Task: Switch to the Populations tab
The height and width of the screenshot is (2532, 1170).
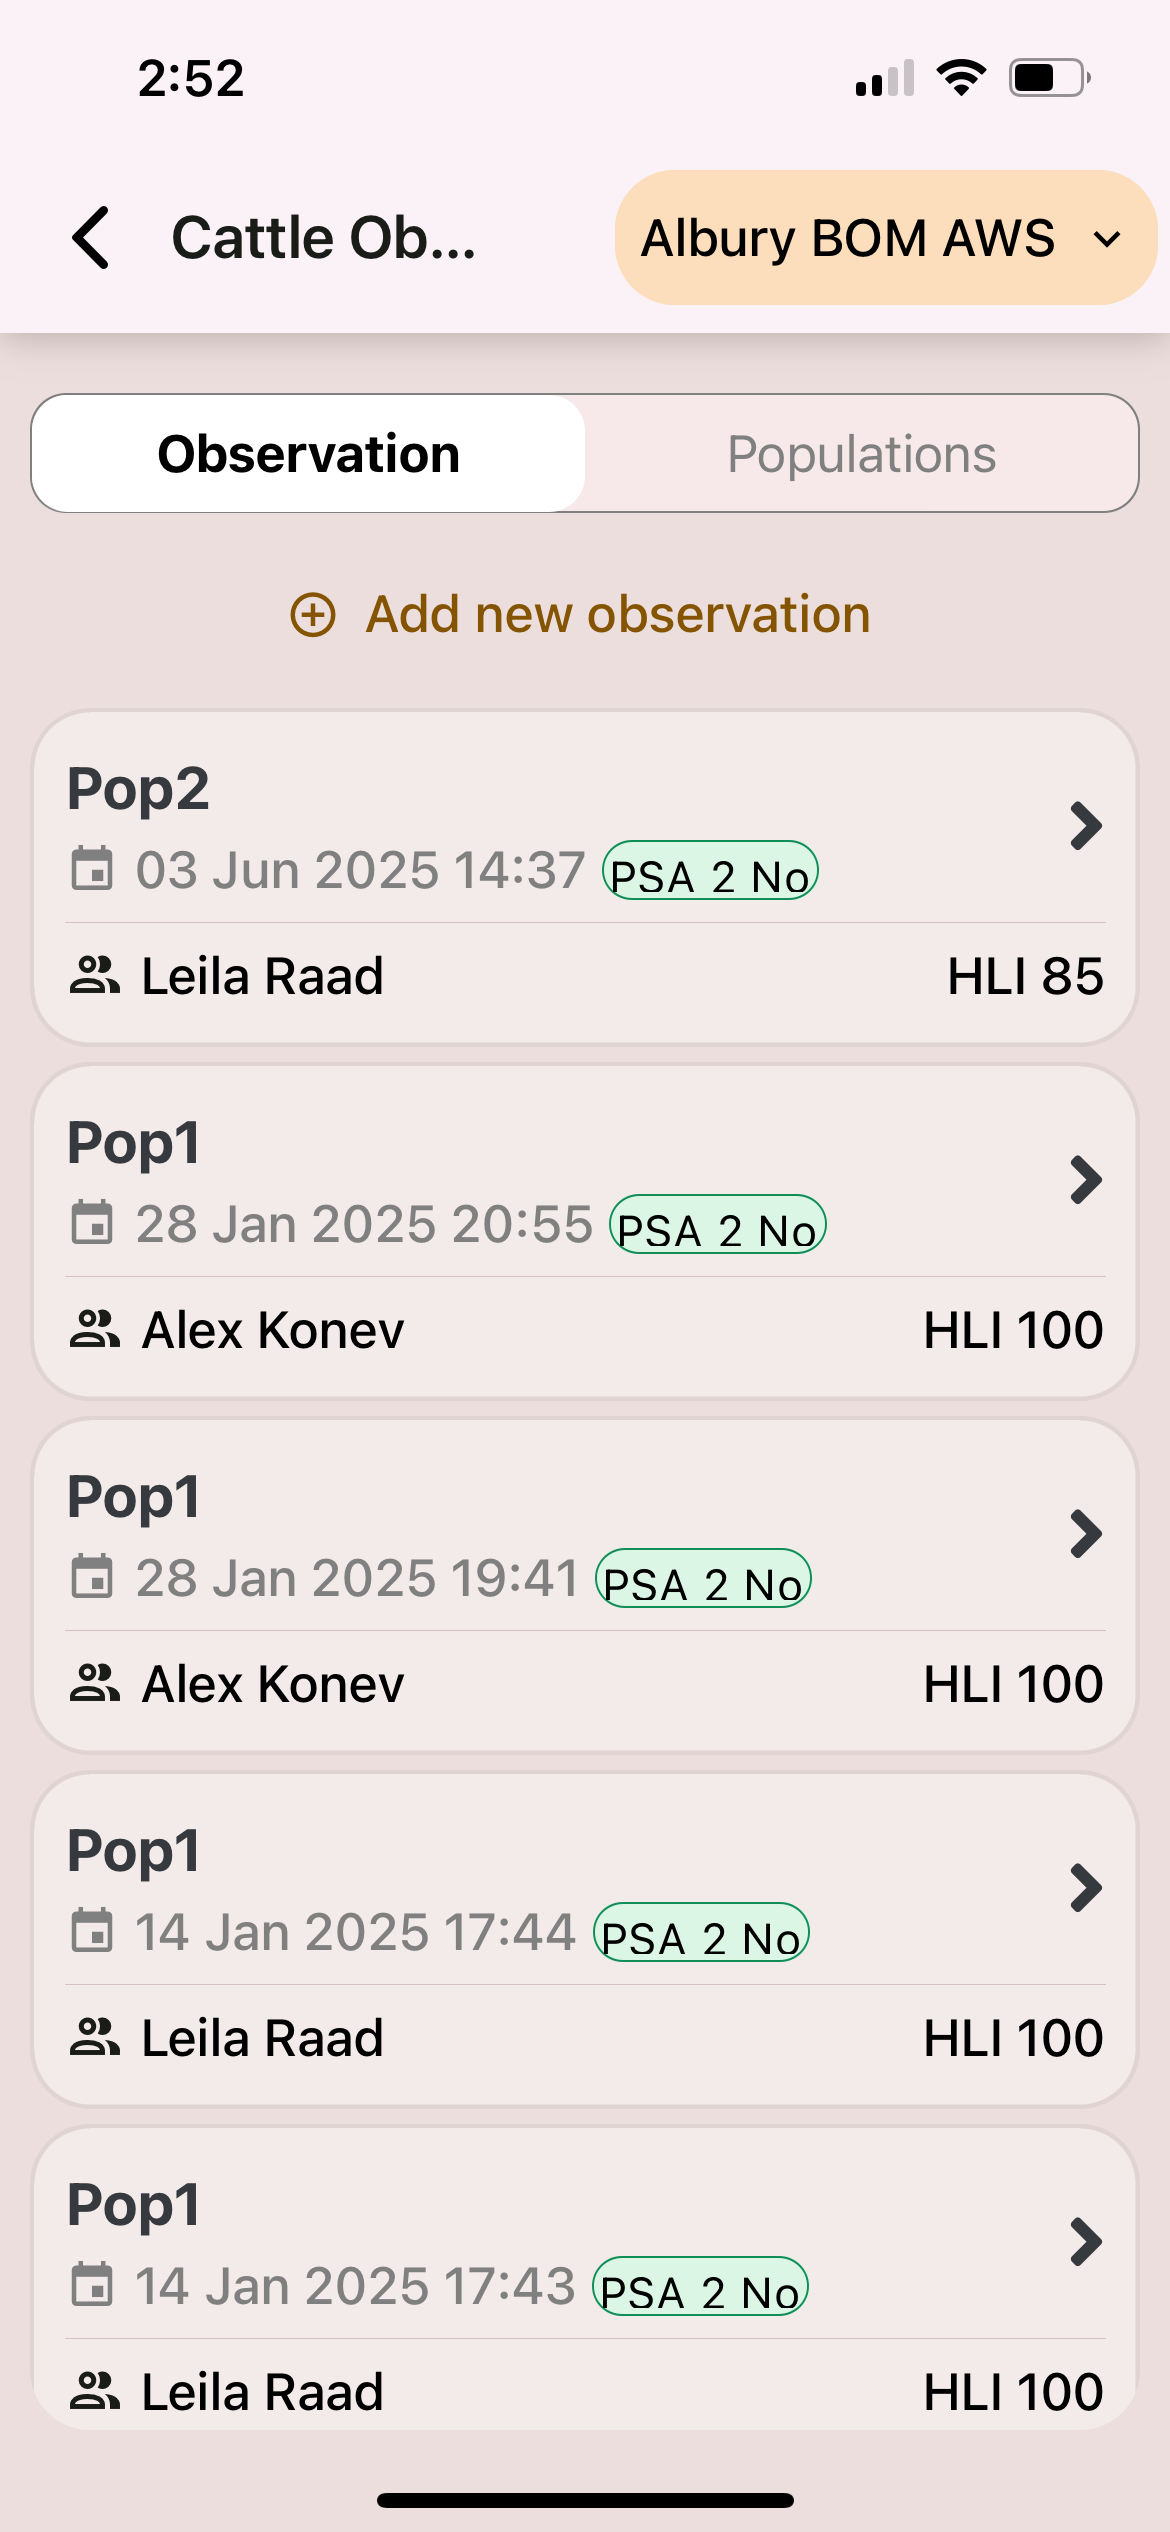Action: (861, 454)
